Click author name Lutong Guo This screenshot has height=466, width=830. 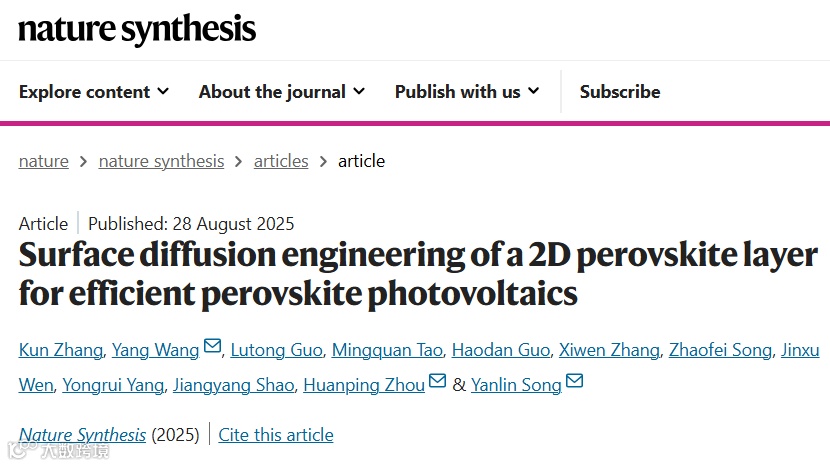click(276, 350)
